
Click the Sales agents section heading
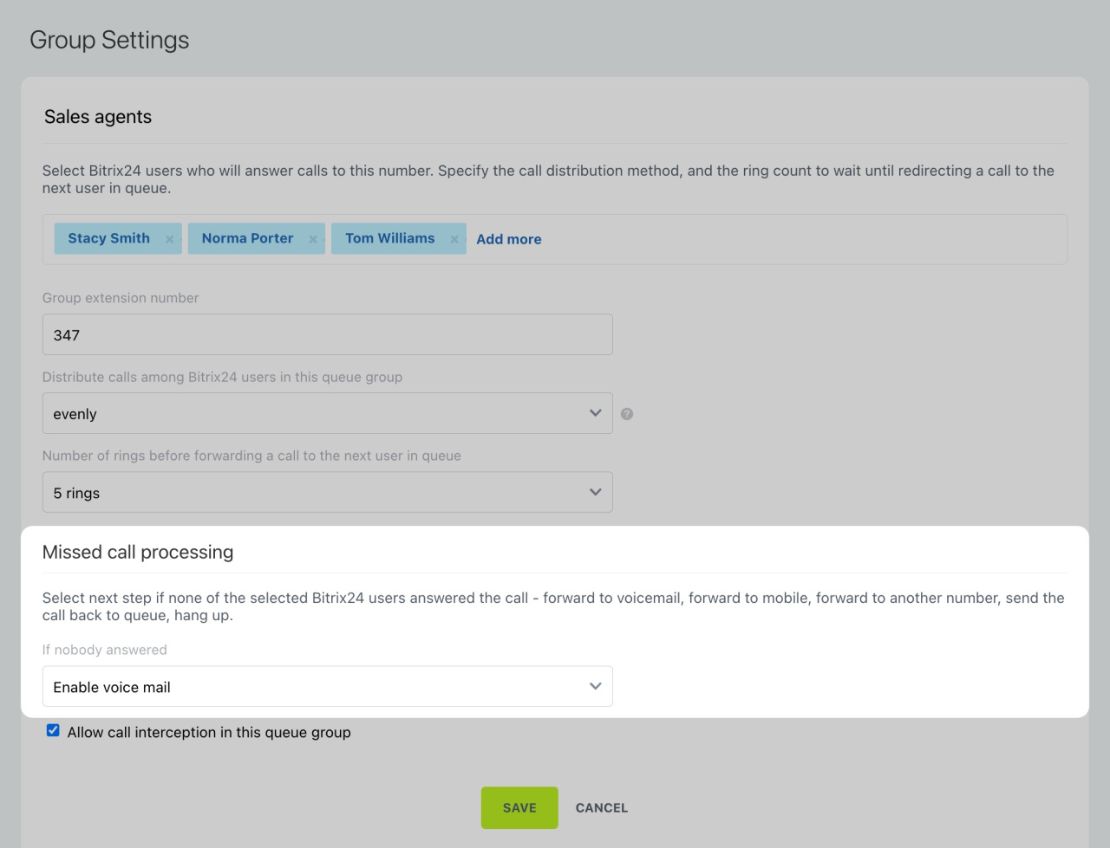coord(98,117)
